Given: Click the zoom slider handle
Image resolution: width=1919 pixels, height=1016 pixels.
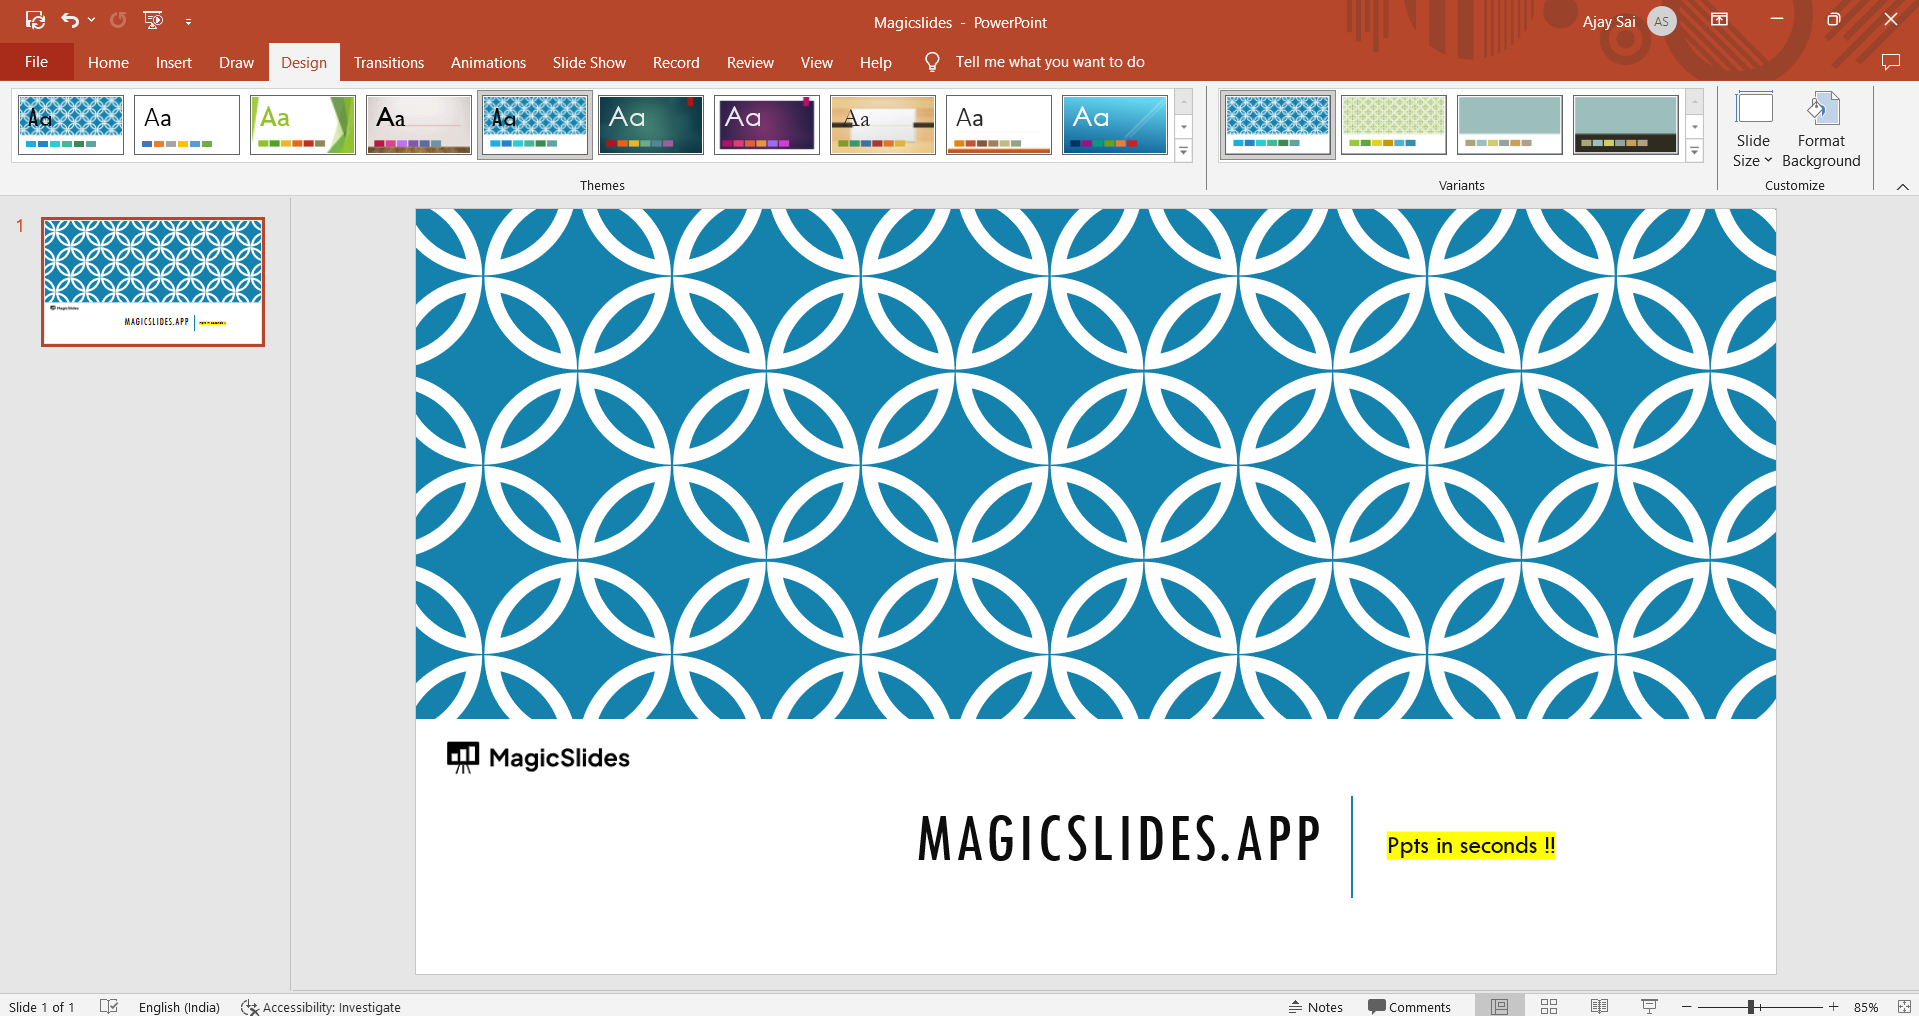Looking at the screenshot, I should 1751,1007.
